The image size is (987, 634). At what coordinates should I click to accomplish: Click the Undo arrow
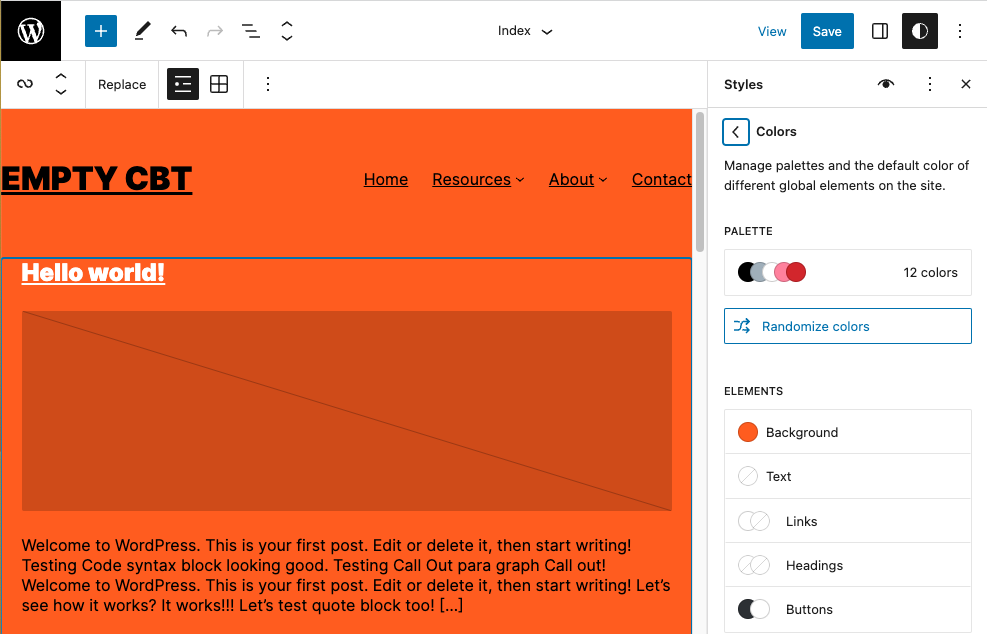(179, 31)
